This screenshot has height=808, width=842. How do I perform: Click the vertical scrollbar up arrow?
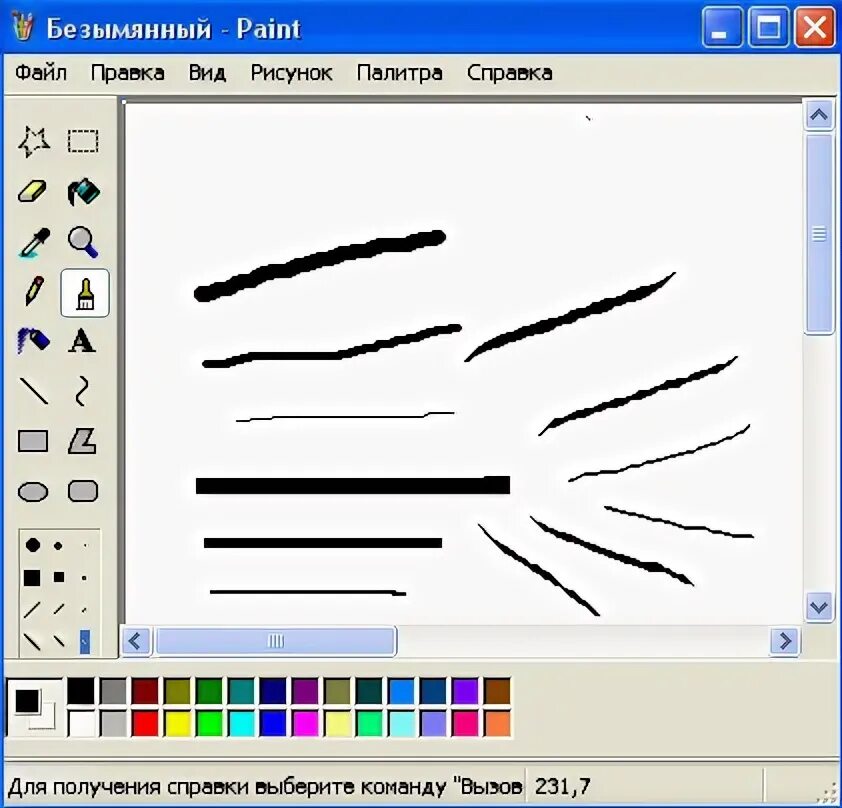[x=818, y=114]
